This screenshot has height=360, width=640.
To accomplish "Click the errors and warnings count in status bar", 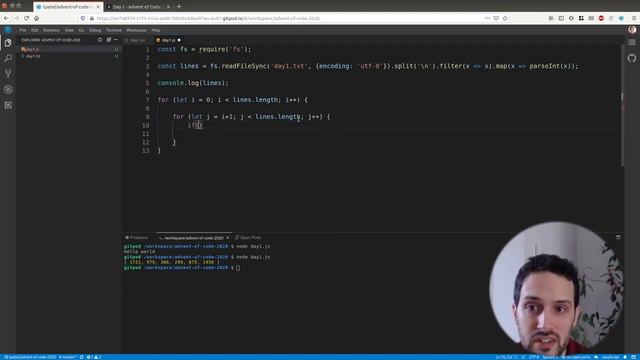I will point(94,357).
